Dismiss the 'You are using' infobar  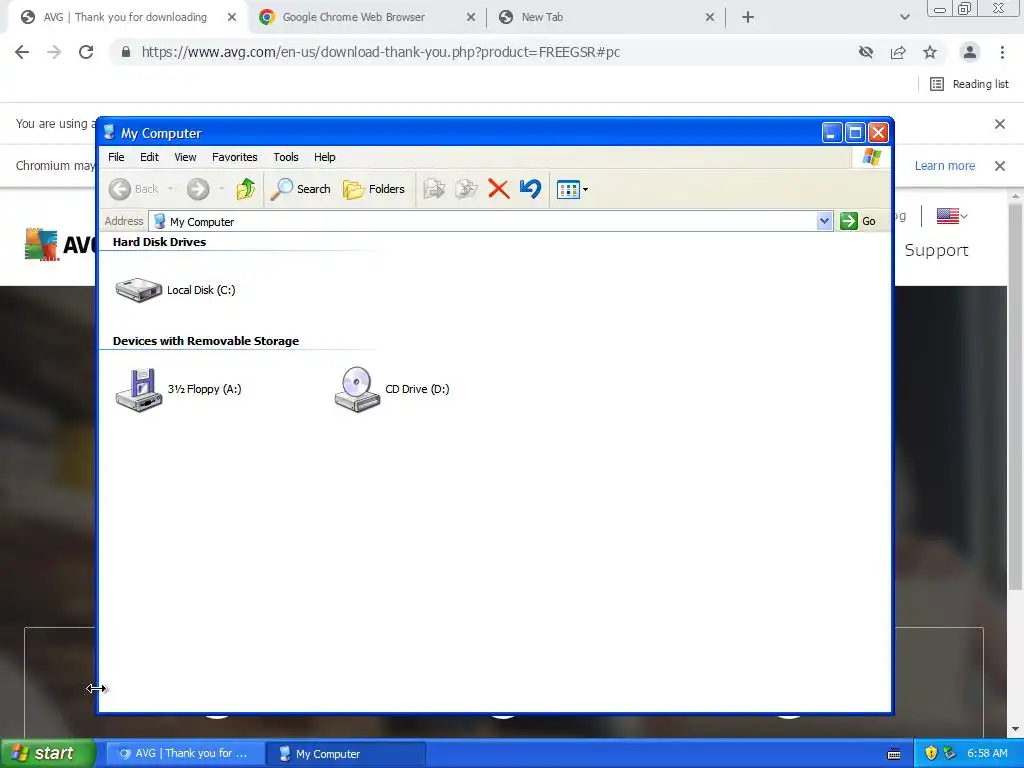(999, 124)
